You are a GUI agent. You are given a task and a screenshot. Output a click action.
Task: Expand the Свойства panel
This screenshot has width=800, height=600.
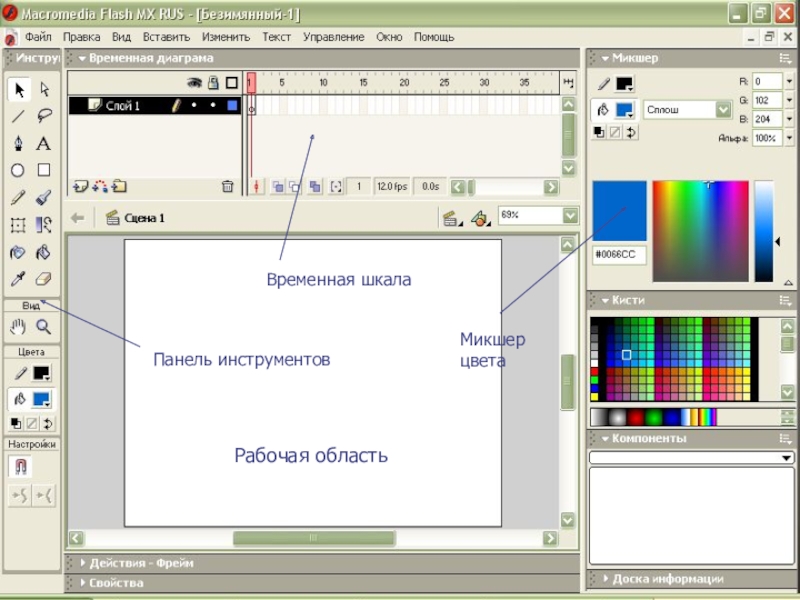83,583
